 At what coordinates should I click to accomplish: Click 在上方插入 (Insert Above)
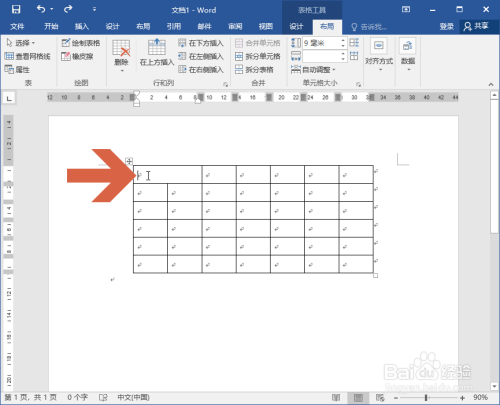[157, 53]
